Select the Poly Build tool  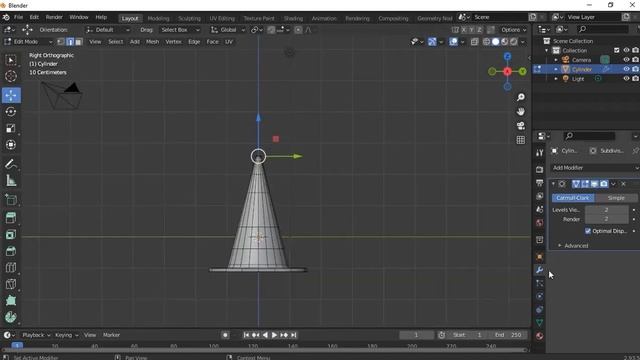pos(11,301)
